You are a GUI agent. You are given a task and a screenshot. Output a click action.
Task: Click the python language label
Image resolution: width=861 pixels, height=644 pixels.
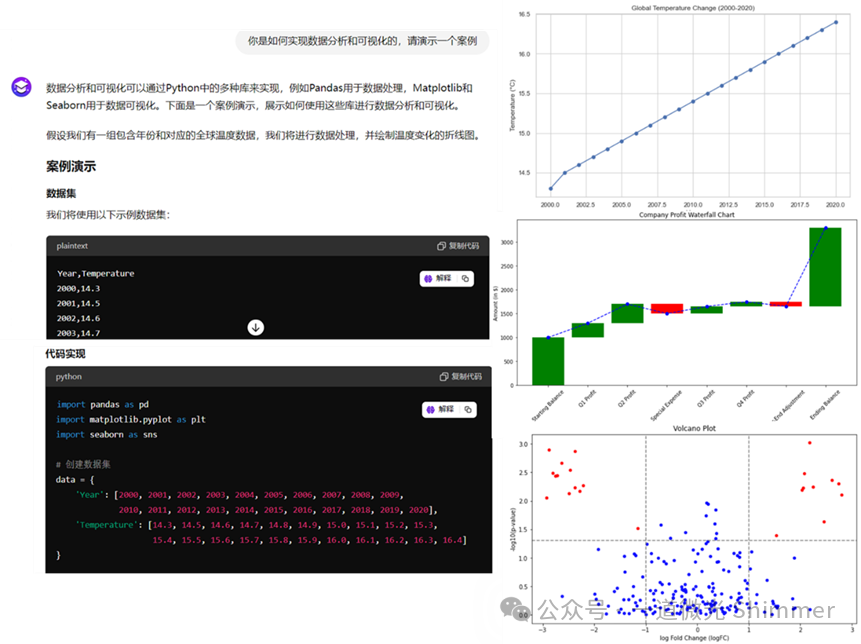(69, 377)
